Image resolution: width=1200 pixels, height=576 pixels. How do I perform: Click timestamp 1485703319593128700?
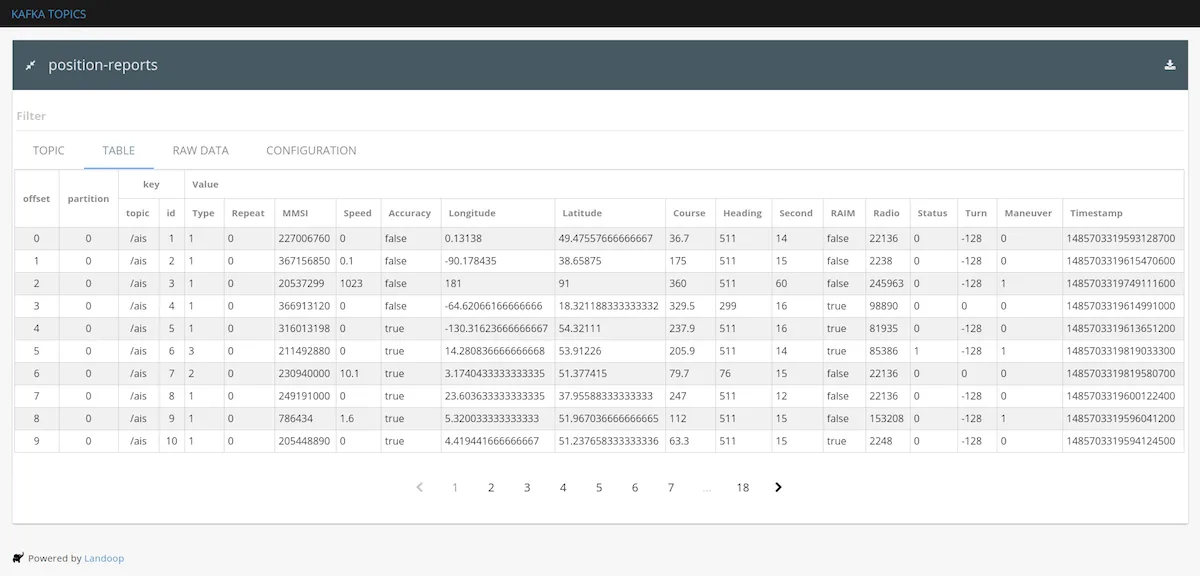click(1121, 238)
